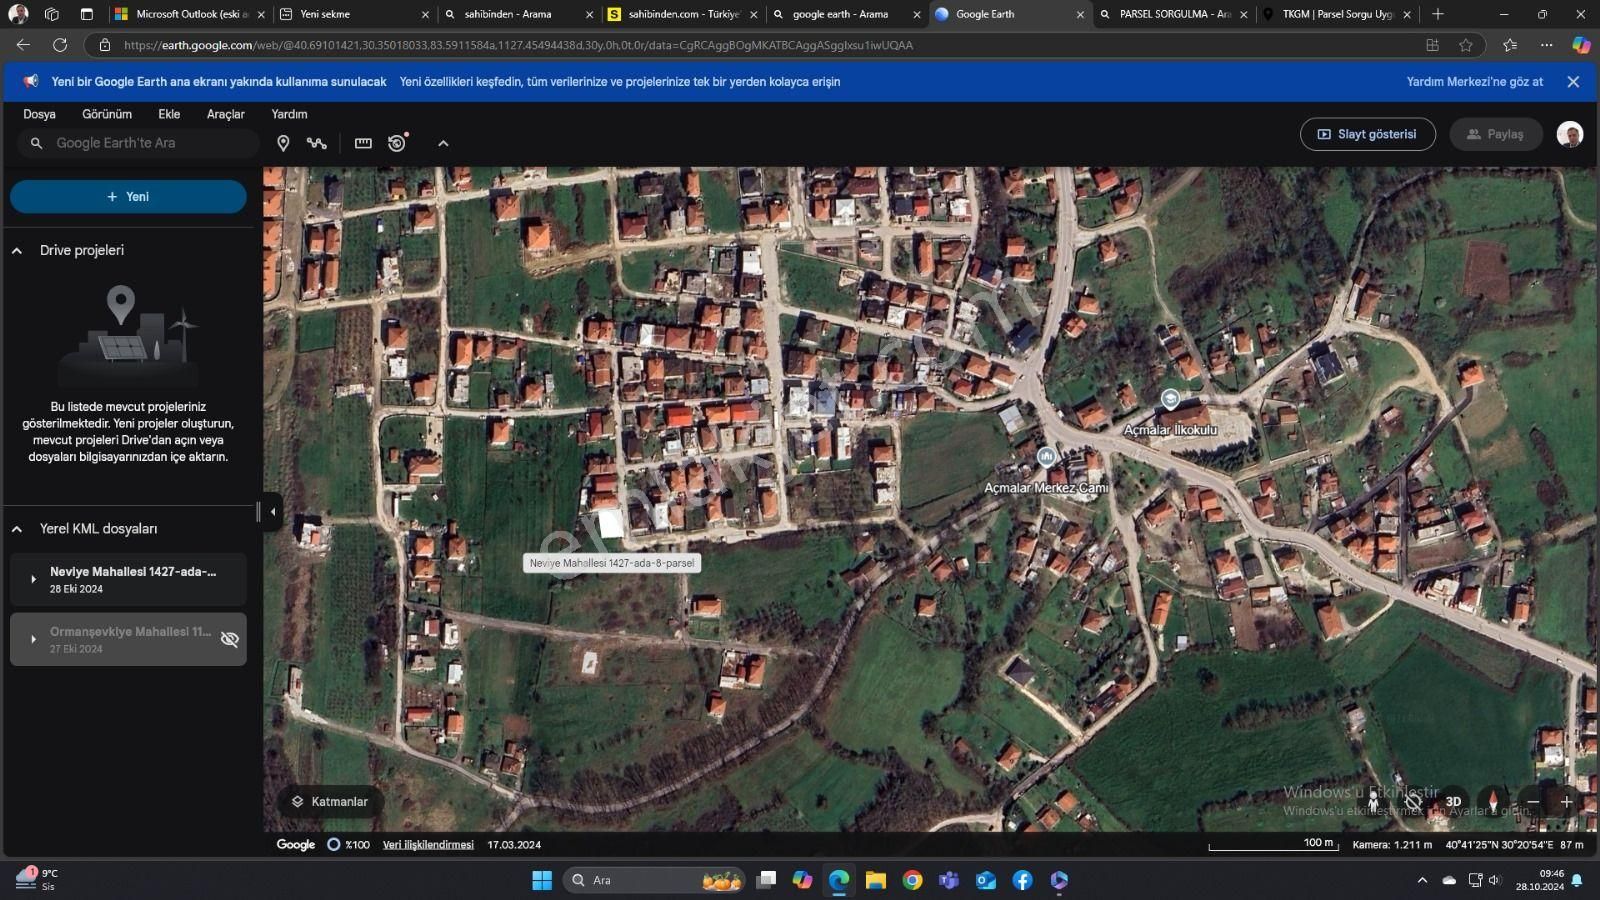Click the address bar URL
Screen dimensions: 1600x900
(518, 45)
